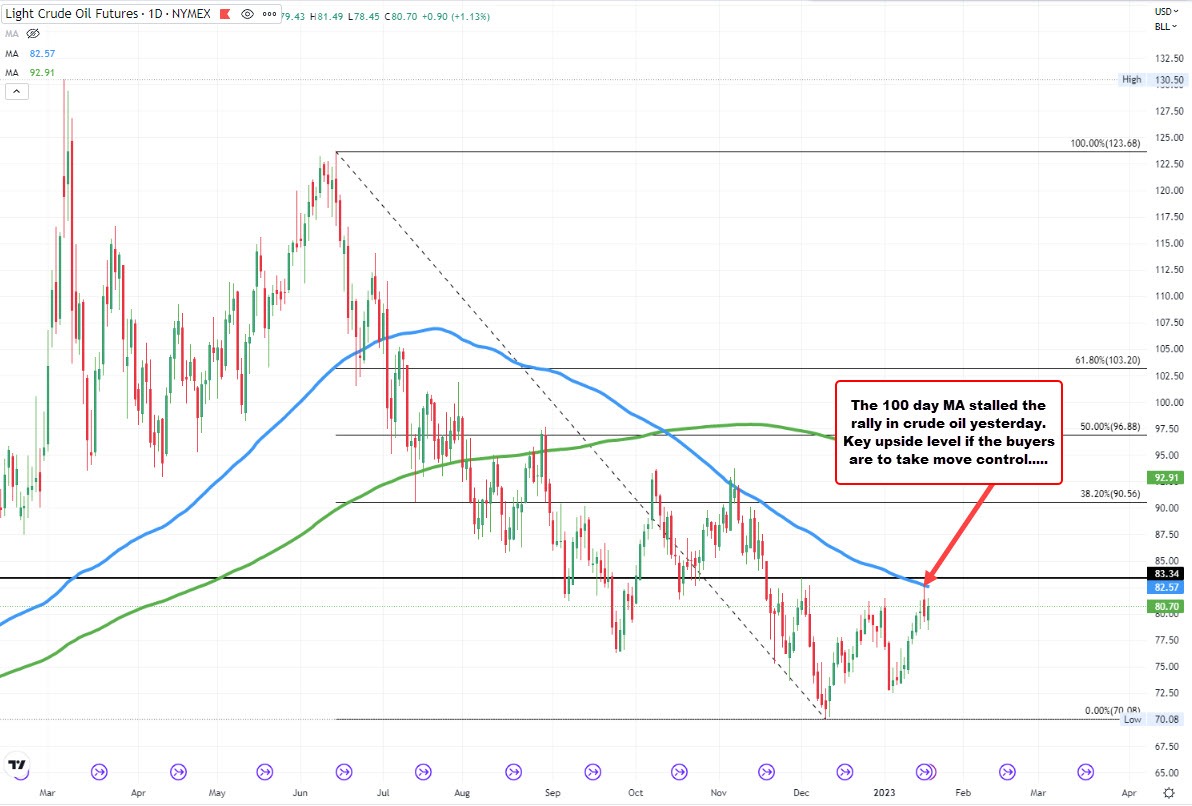Viewport: 1192px width, 806px height.
Task: Open the contract rollover marker in mid-February 2023
Action: coord(1007,773)
